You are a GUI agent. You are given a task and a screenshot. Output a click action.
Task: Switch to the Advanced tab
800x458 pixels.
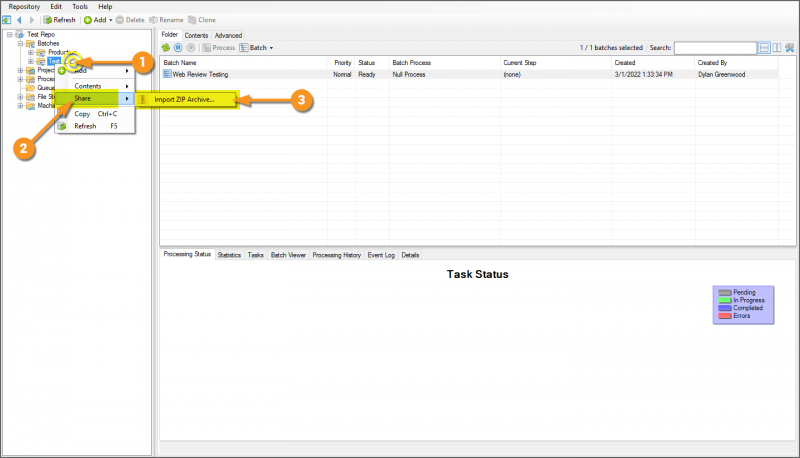[x=228, y=35]
